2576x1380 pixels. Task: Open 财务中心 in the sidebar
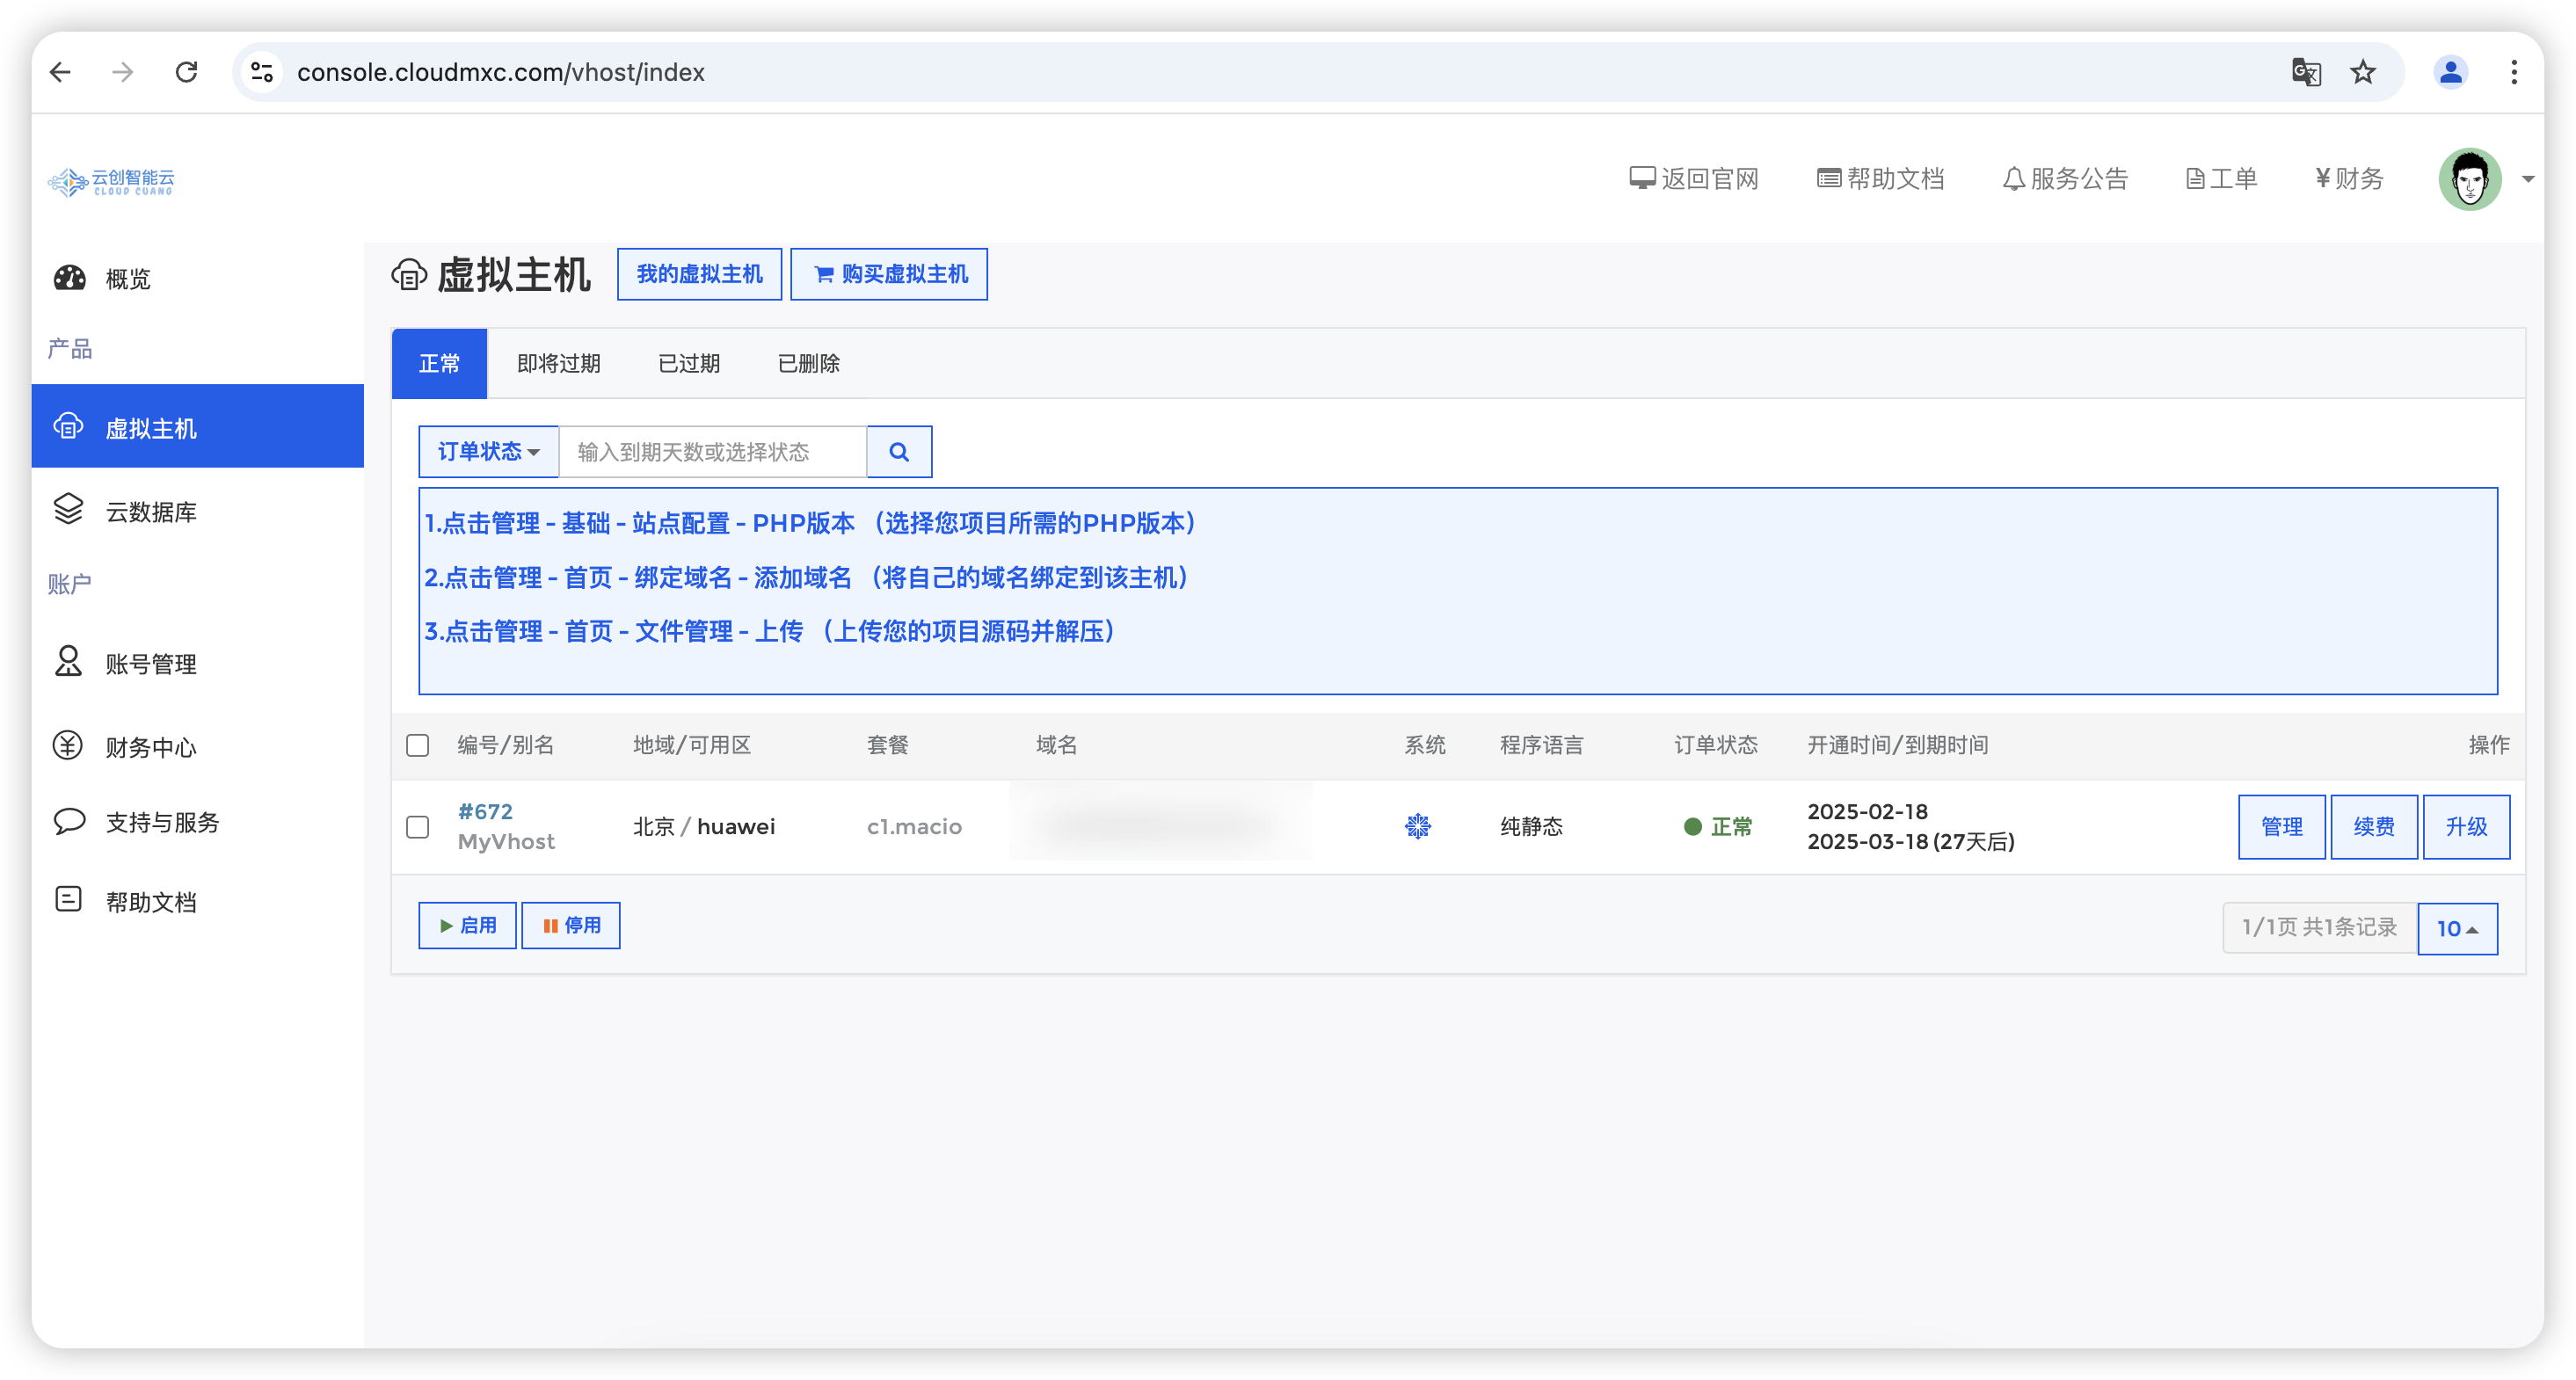tap(198, 746)
